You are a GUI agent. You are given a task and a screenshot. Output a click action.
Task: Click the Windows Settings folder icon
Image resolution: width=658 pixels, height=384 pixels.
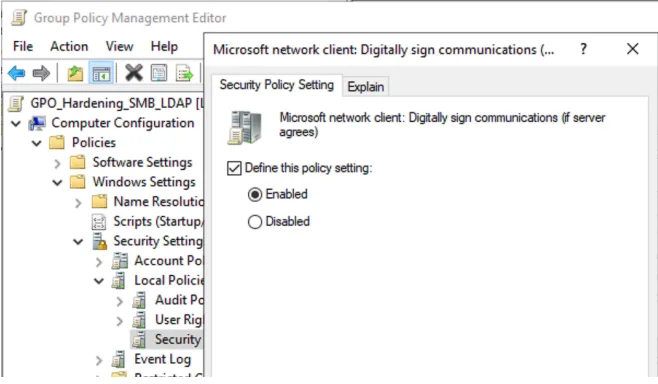point(78,182)
